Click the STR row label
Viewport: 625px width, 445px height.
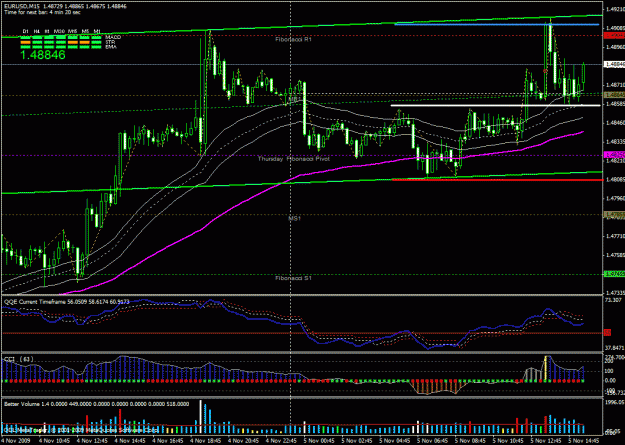click(109, 42)
